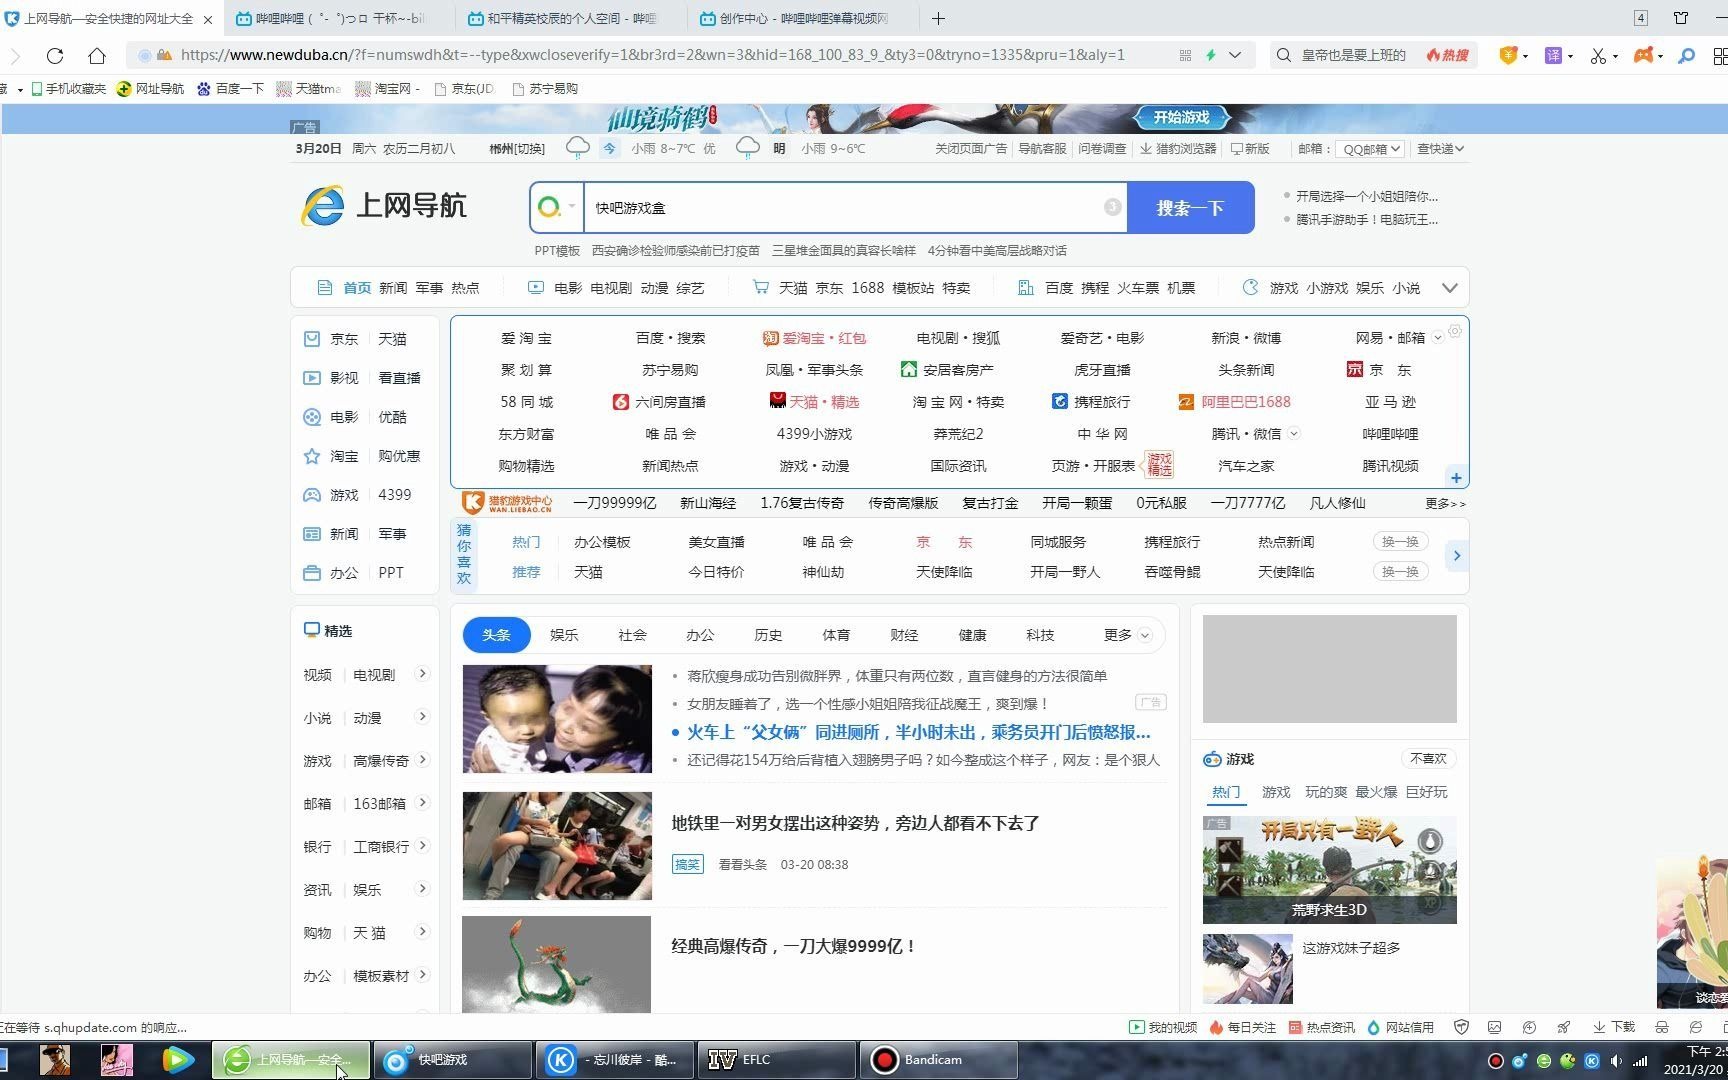Open the 手机收藏夹 bookmark
The image size is (1728, 1080).
click(68, 89)
